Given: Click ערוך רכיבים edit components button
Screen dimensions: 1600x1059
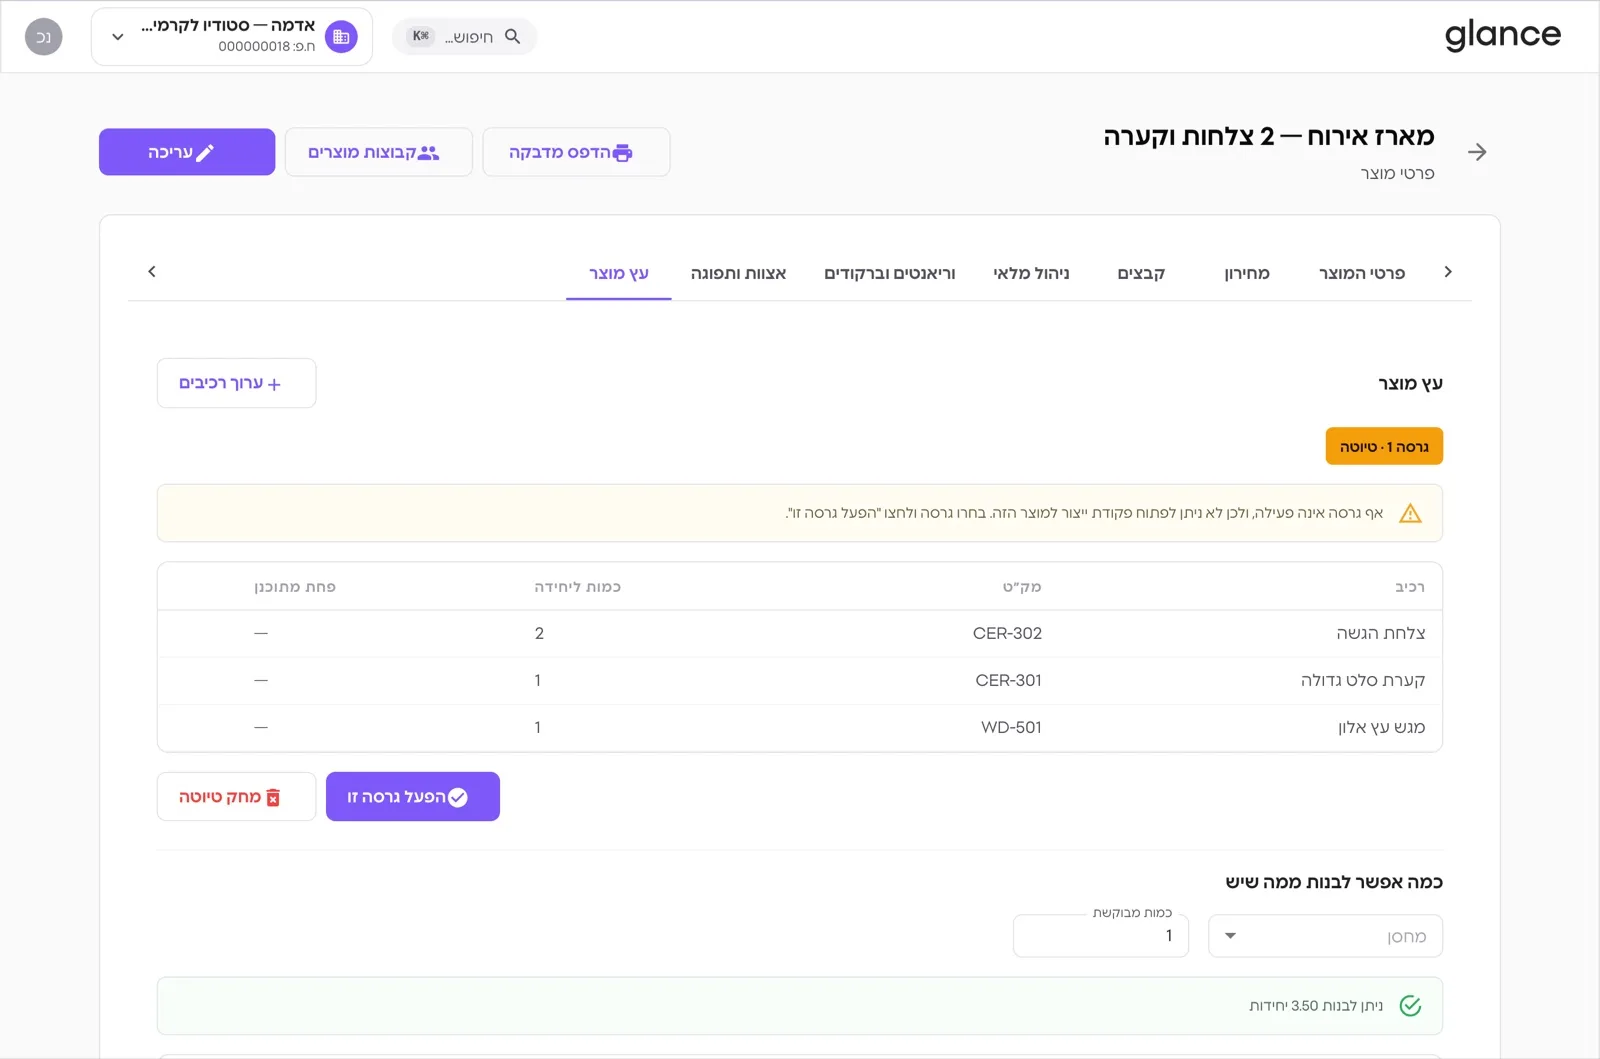Looking at the screenshot, I should click(236, 383).
